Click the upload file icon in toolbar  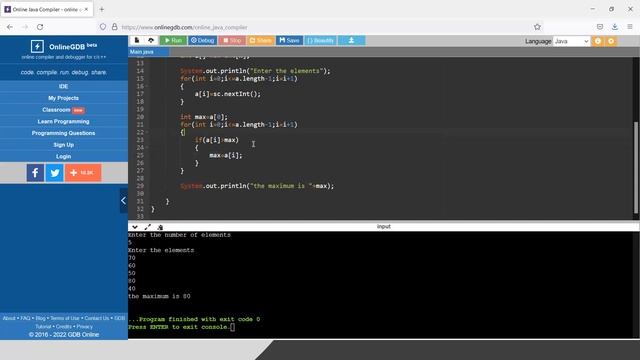point(151,40)
